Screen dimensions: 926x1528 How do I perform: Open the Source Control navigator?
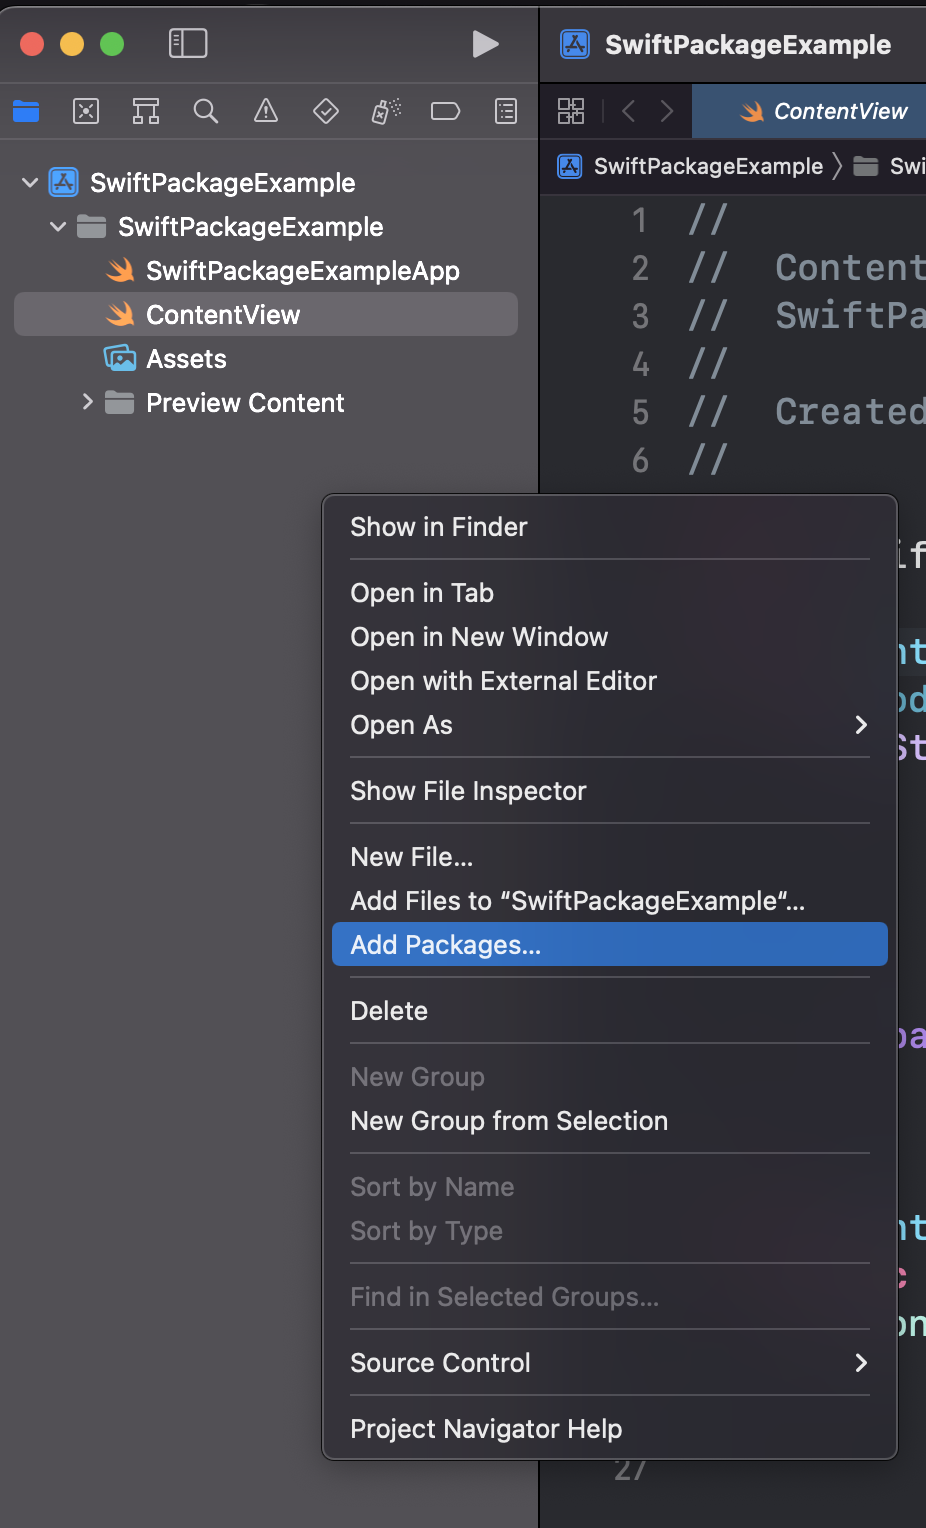coord(86,111)
